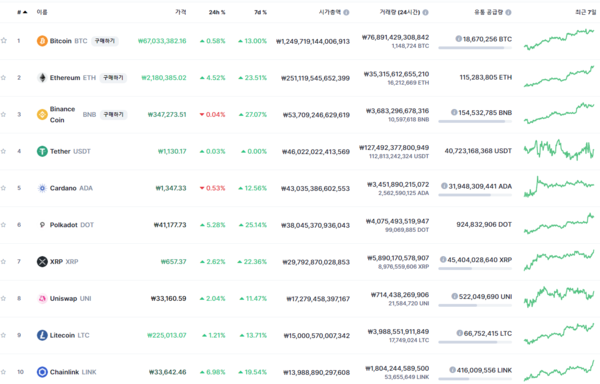Image resolution: width=600 pixels, height=384 pixels.
Task: Toggle Chainlink favorite star
Action: [4, 372]
